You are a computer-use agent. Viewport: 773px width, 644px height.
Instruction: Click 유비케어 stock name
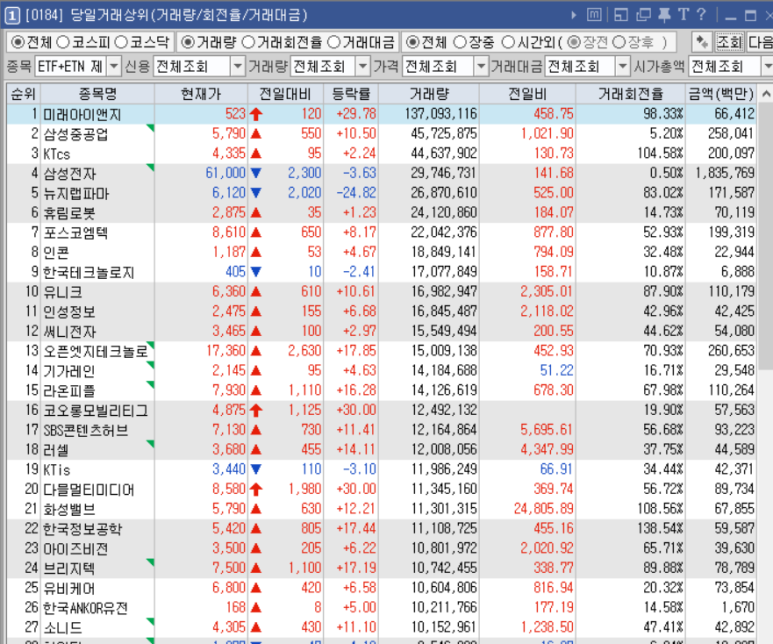(x=69, y=588)
